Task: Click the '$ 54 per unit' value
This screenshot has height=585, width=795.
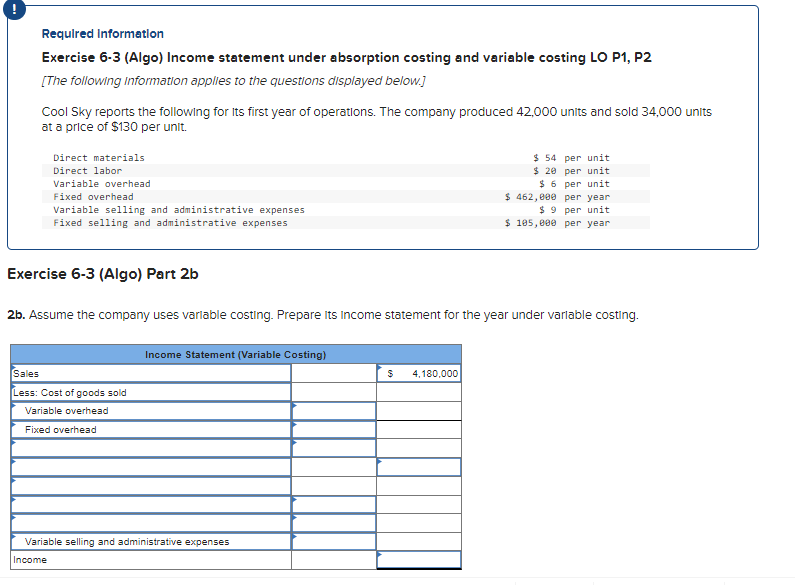Action: [571, 158]
